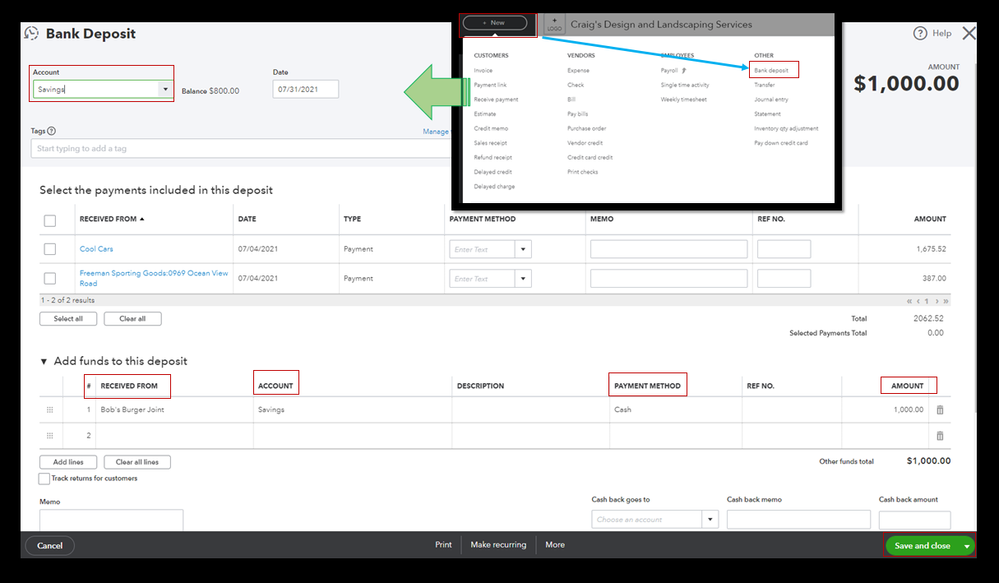Click the Add lines button
This screenshot has height=583, width=999.
pos(68,462)
